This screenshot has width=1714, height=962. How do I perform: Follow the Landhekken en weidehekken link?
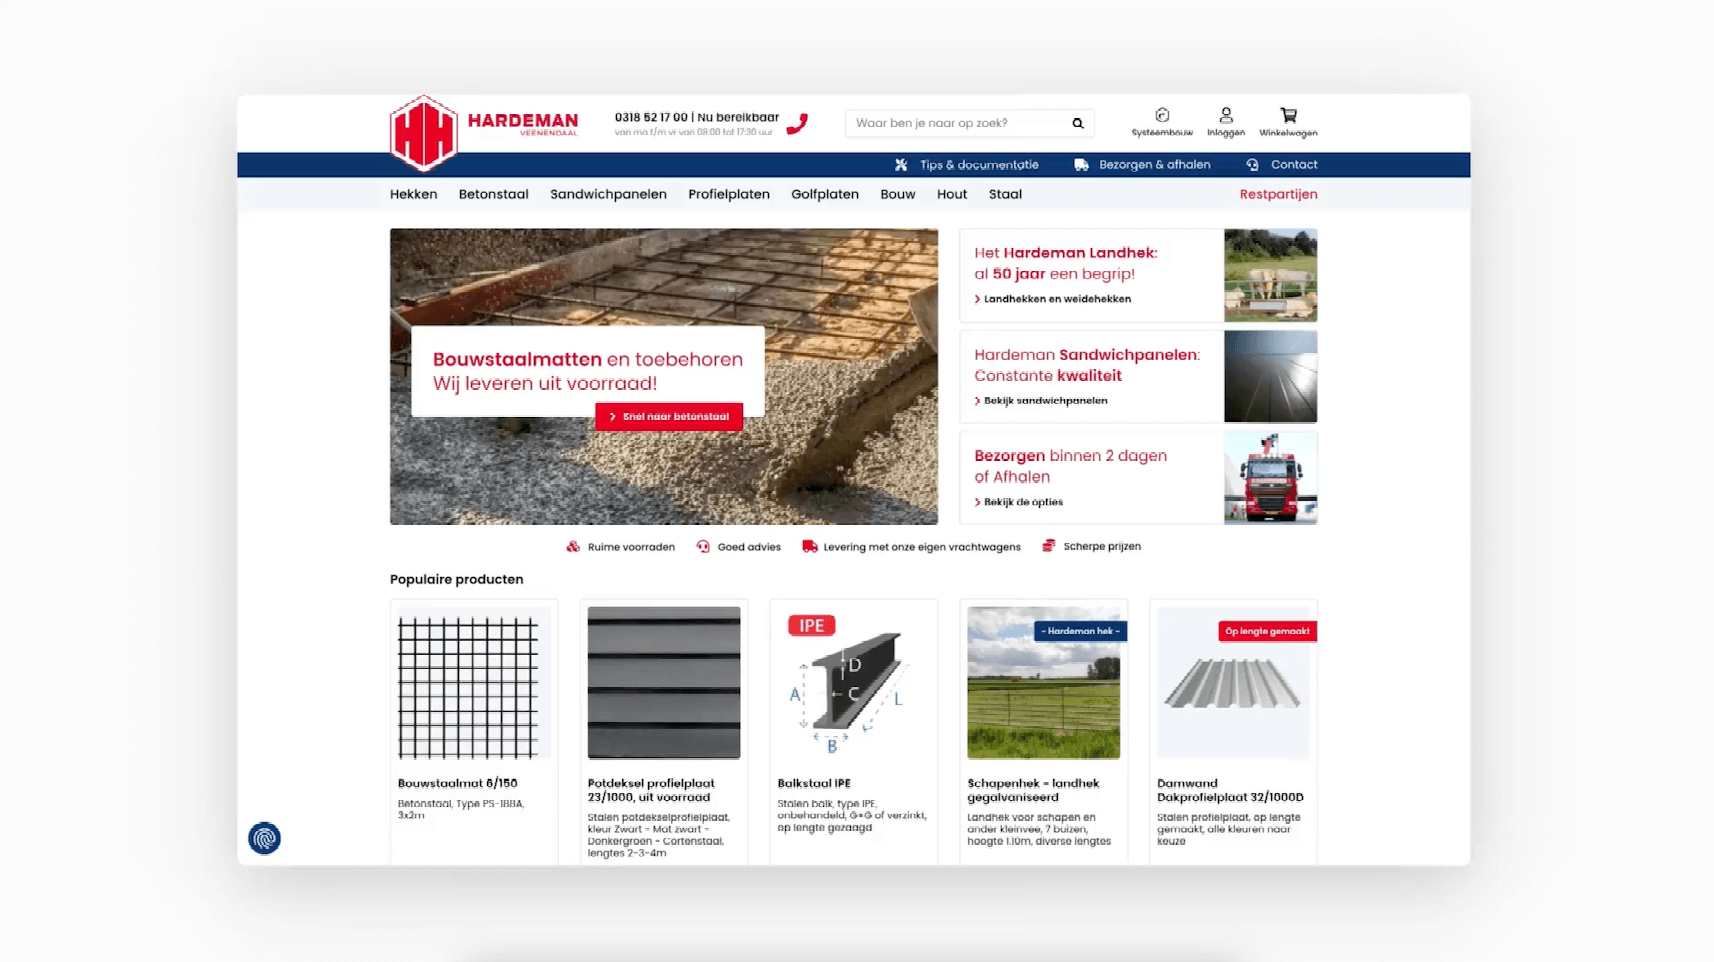click(1056, 299)
